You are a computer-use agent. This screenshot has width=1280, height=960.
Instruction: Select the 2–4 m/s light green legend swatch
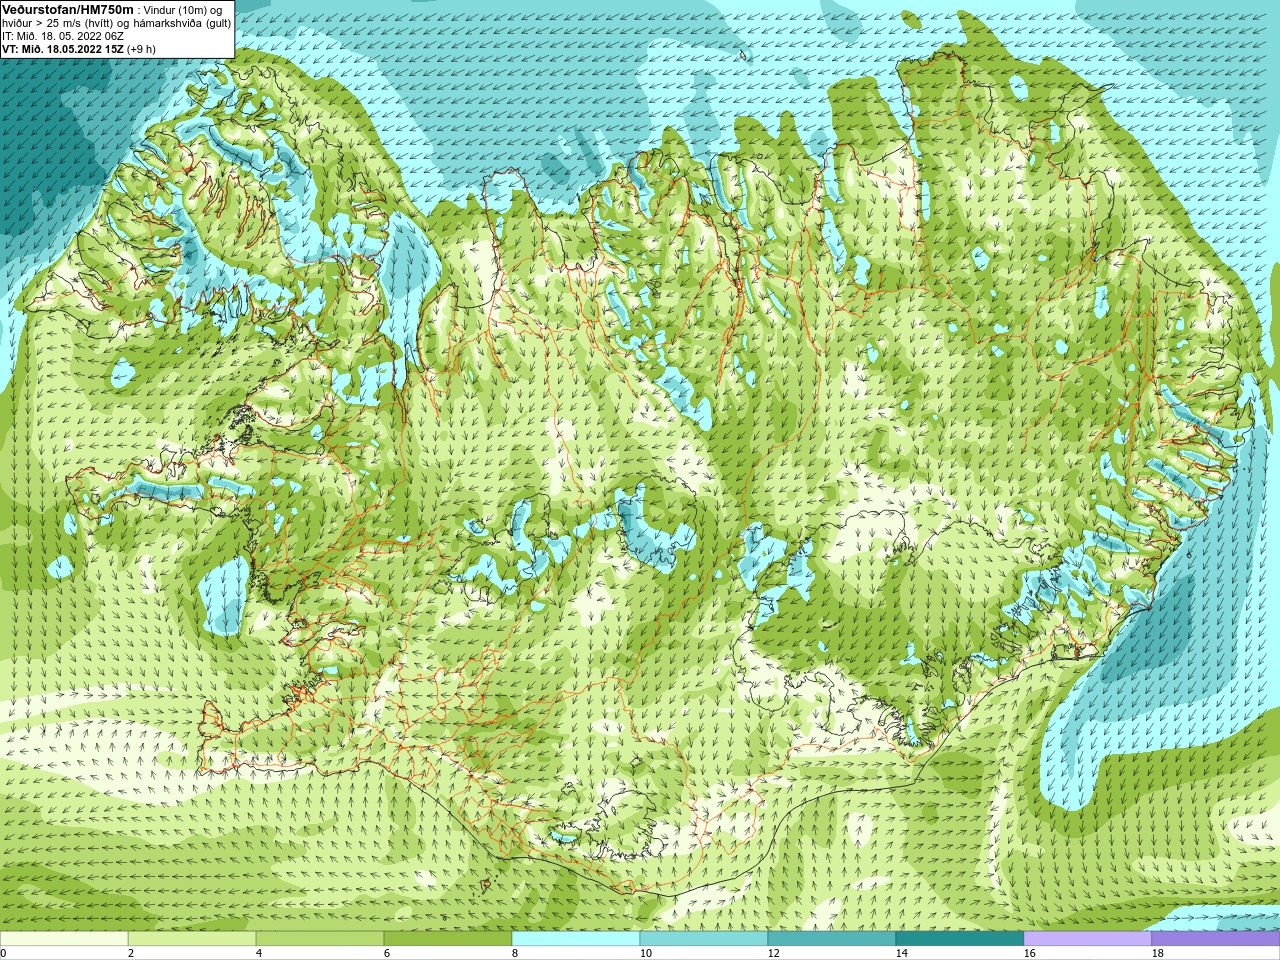[x=192, y=939]
